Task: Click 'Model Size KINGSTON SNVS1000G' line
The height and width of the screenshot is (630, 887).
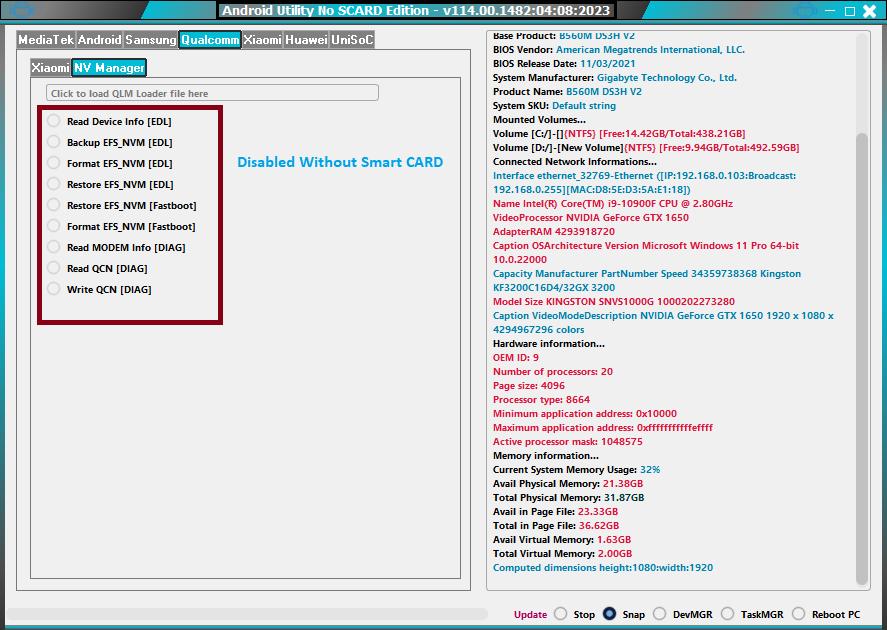Action: click(614, 301)
